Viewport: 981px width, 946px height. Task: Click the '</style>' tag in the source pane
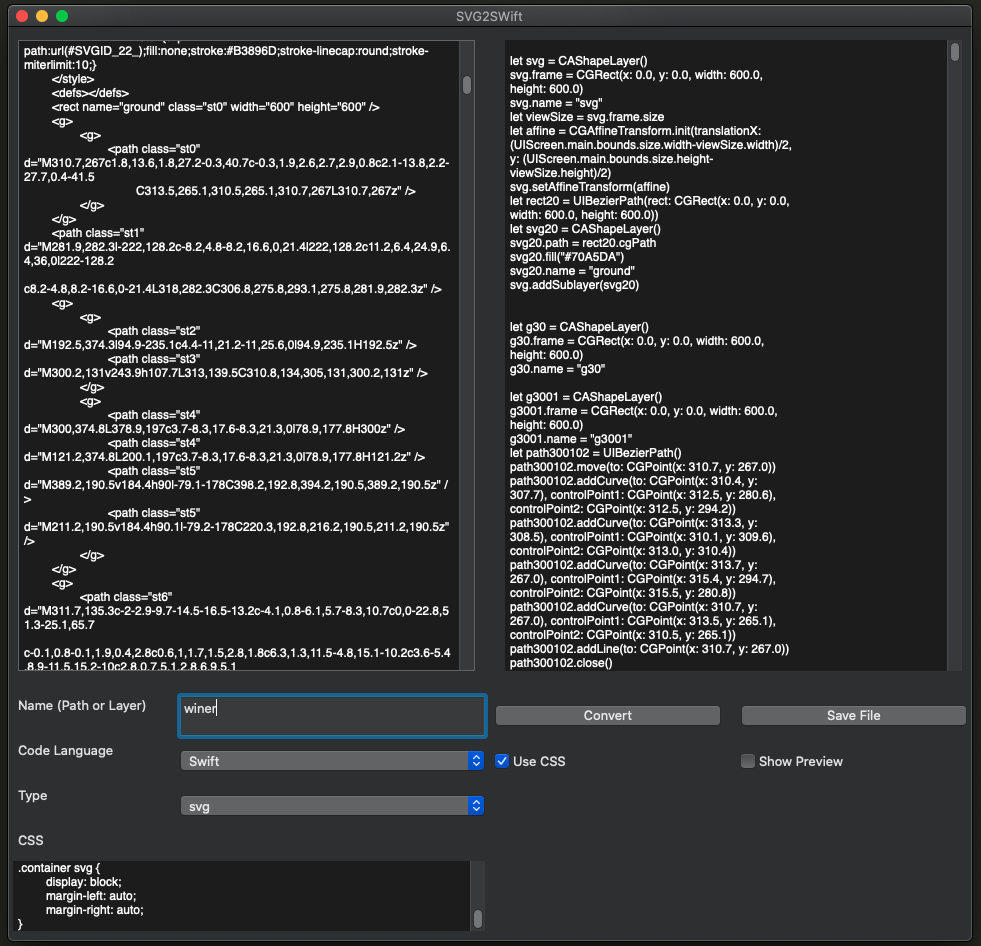point(73,79)
